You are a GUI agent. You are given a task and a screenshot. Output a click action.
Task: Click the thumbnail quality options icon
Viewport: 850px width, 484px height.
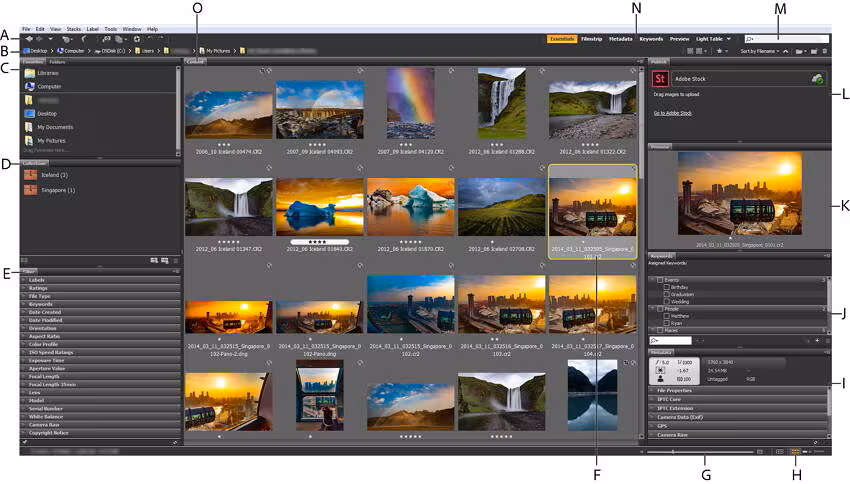pyautogui.click(x=701, y=51)
